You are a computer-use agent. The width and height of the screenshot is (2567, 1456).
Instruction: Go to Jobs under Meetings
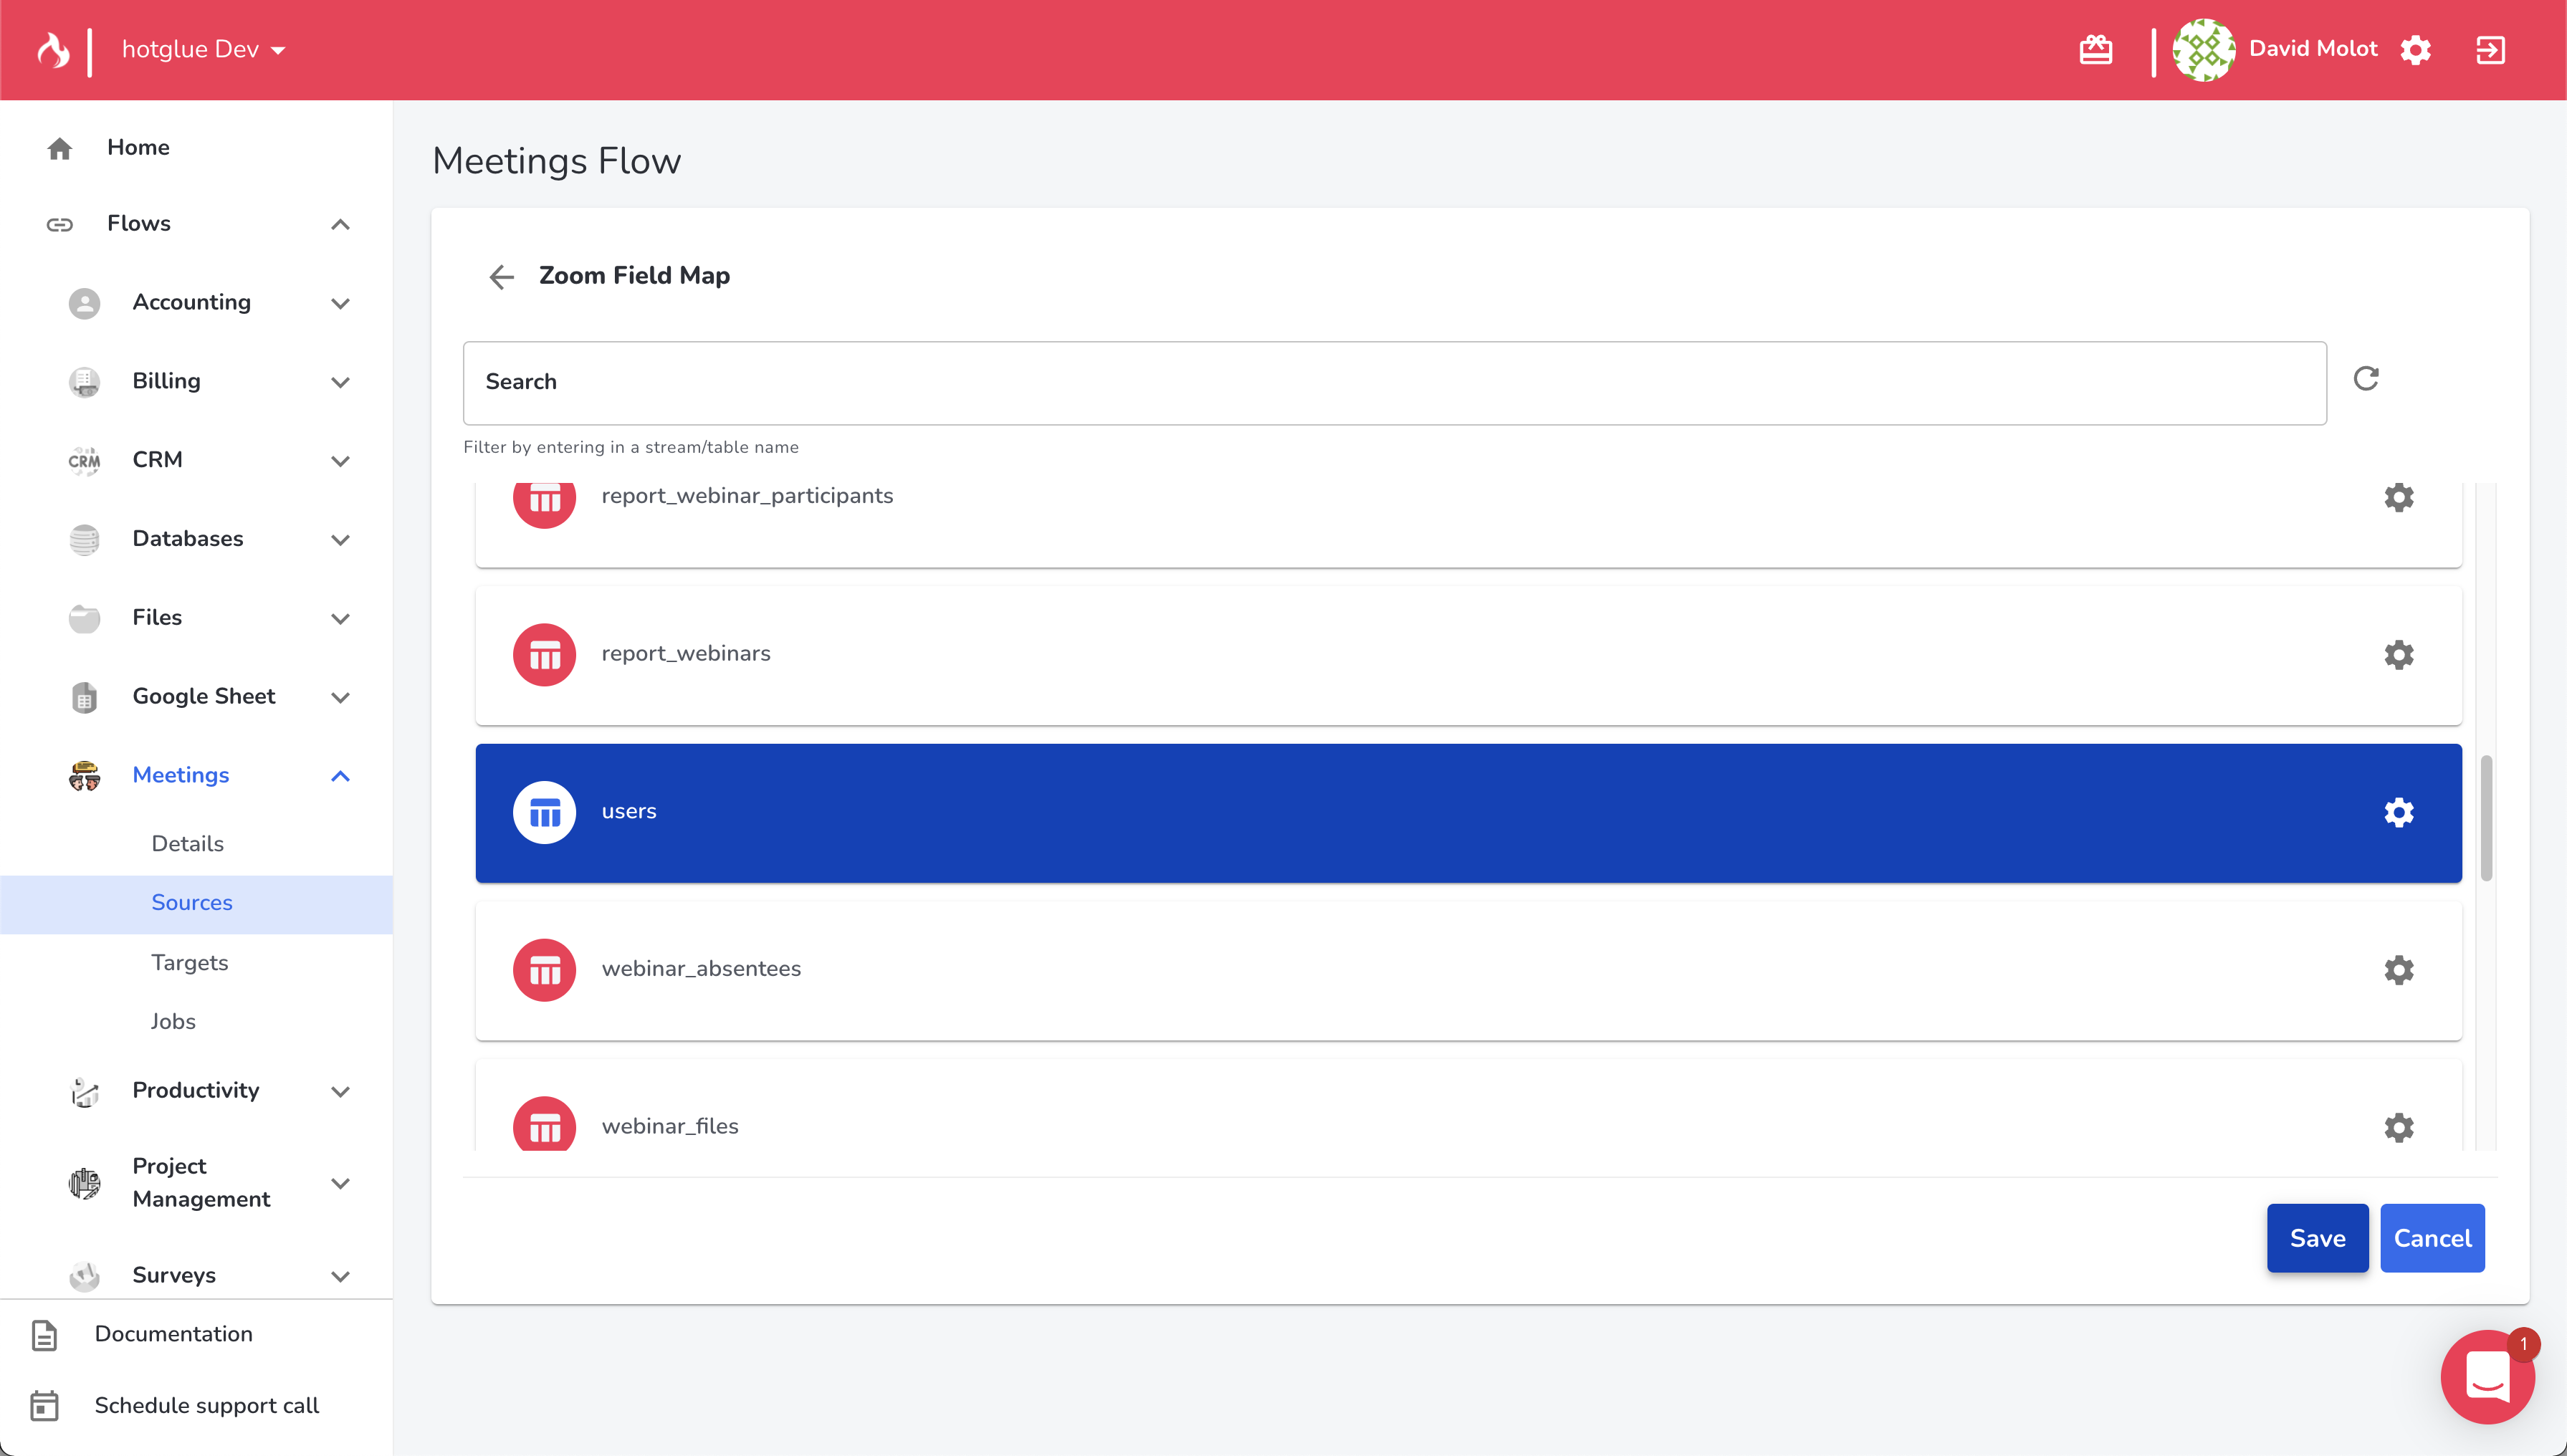click(x=173, y=1021)
